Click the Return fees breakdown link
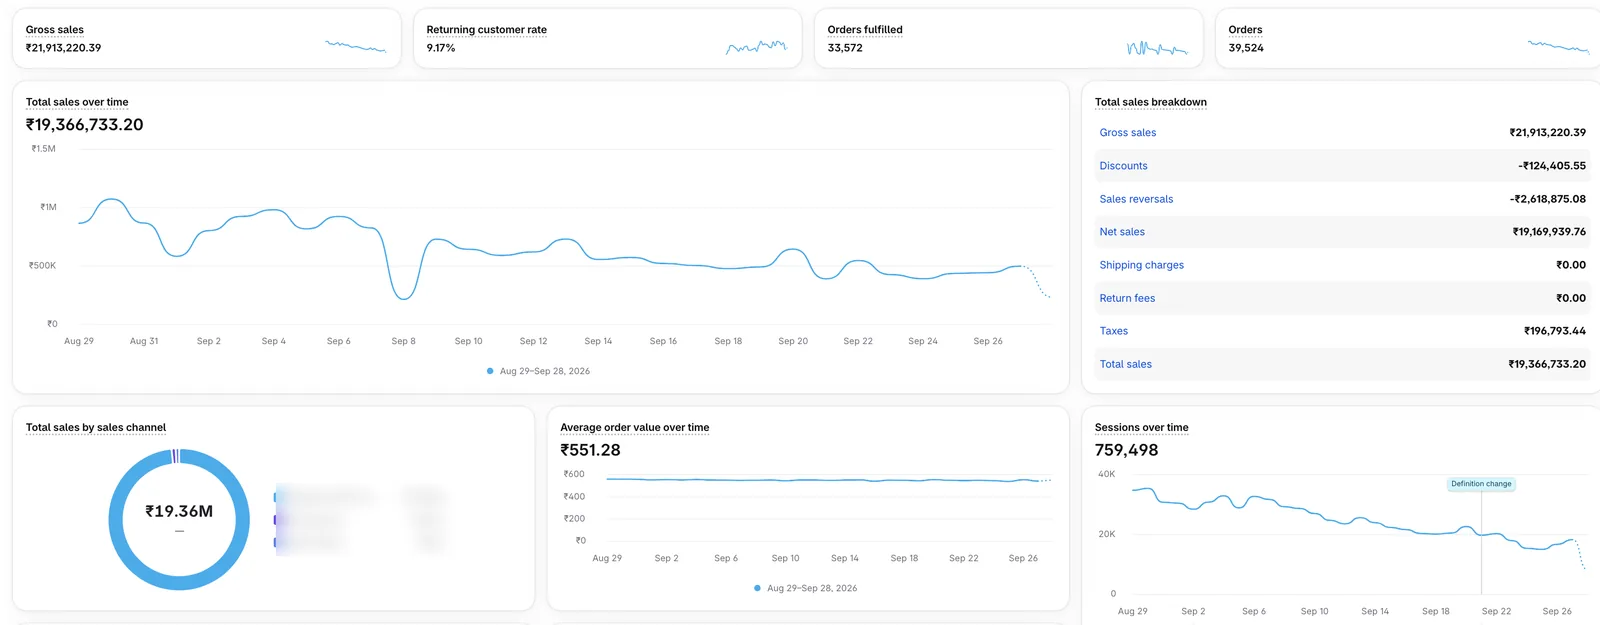 1127,298
